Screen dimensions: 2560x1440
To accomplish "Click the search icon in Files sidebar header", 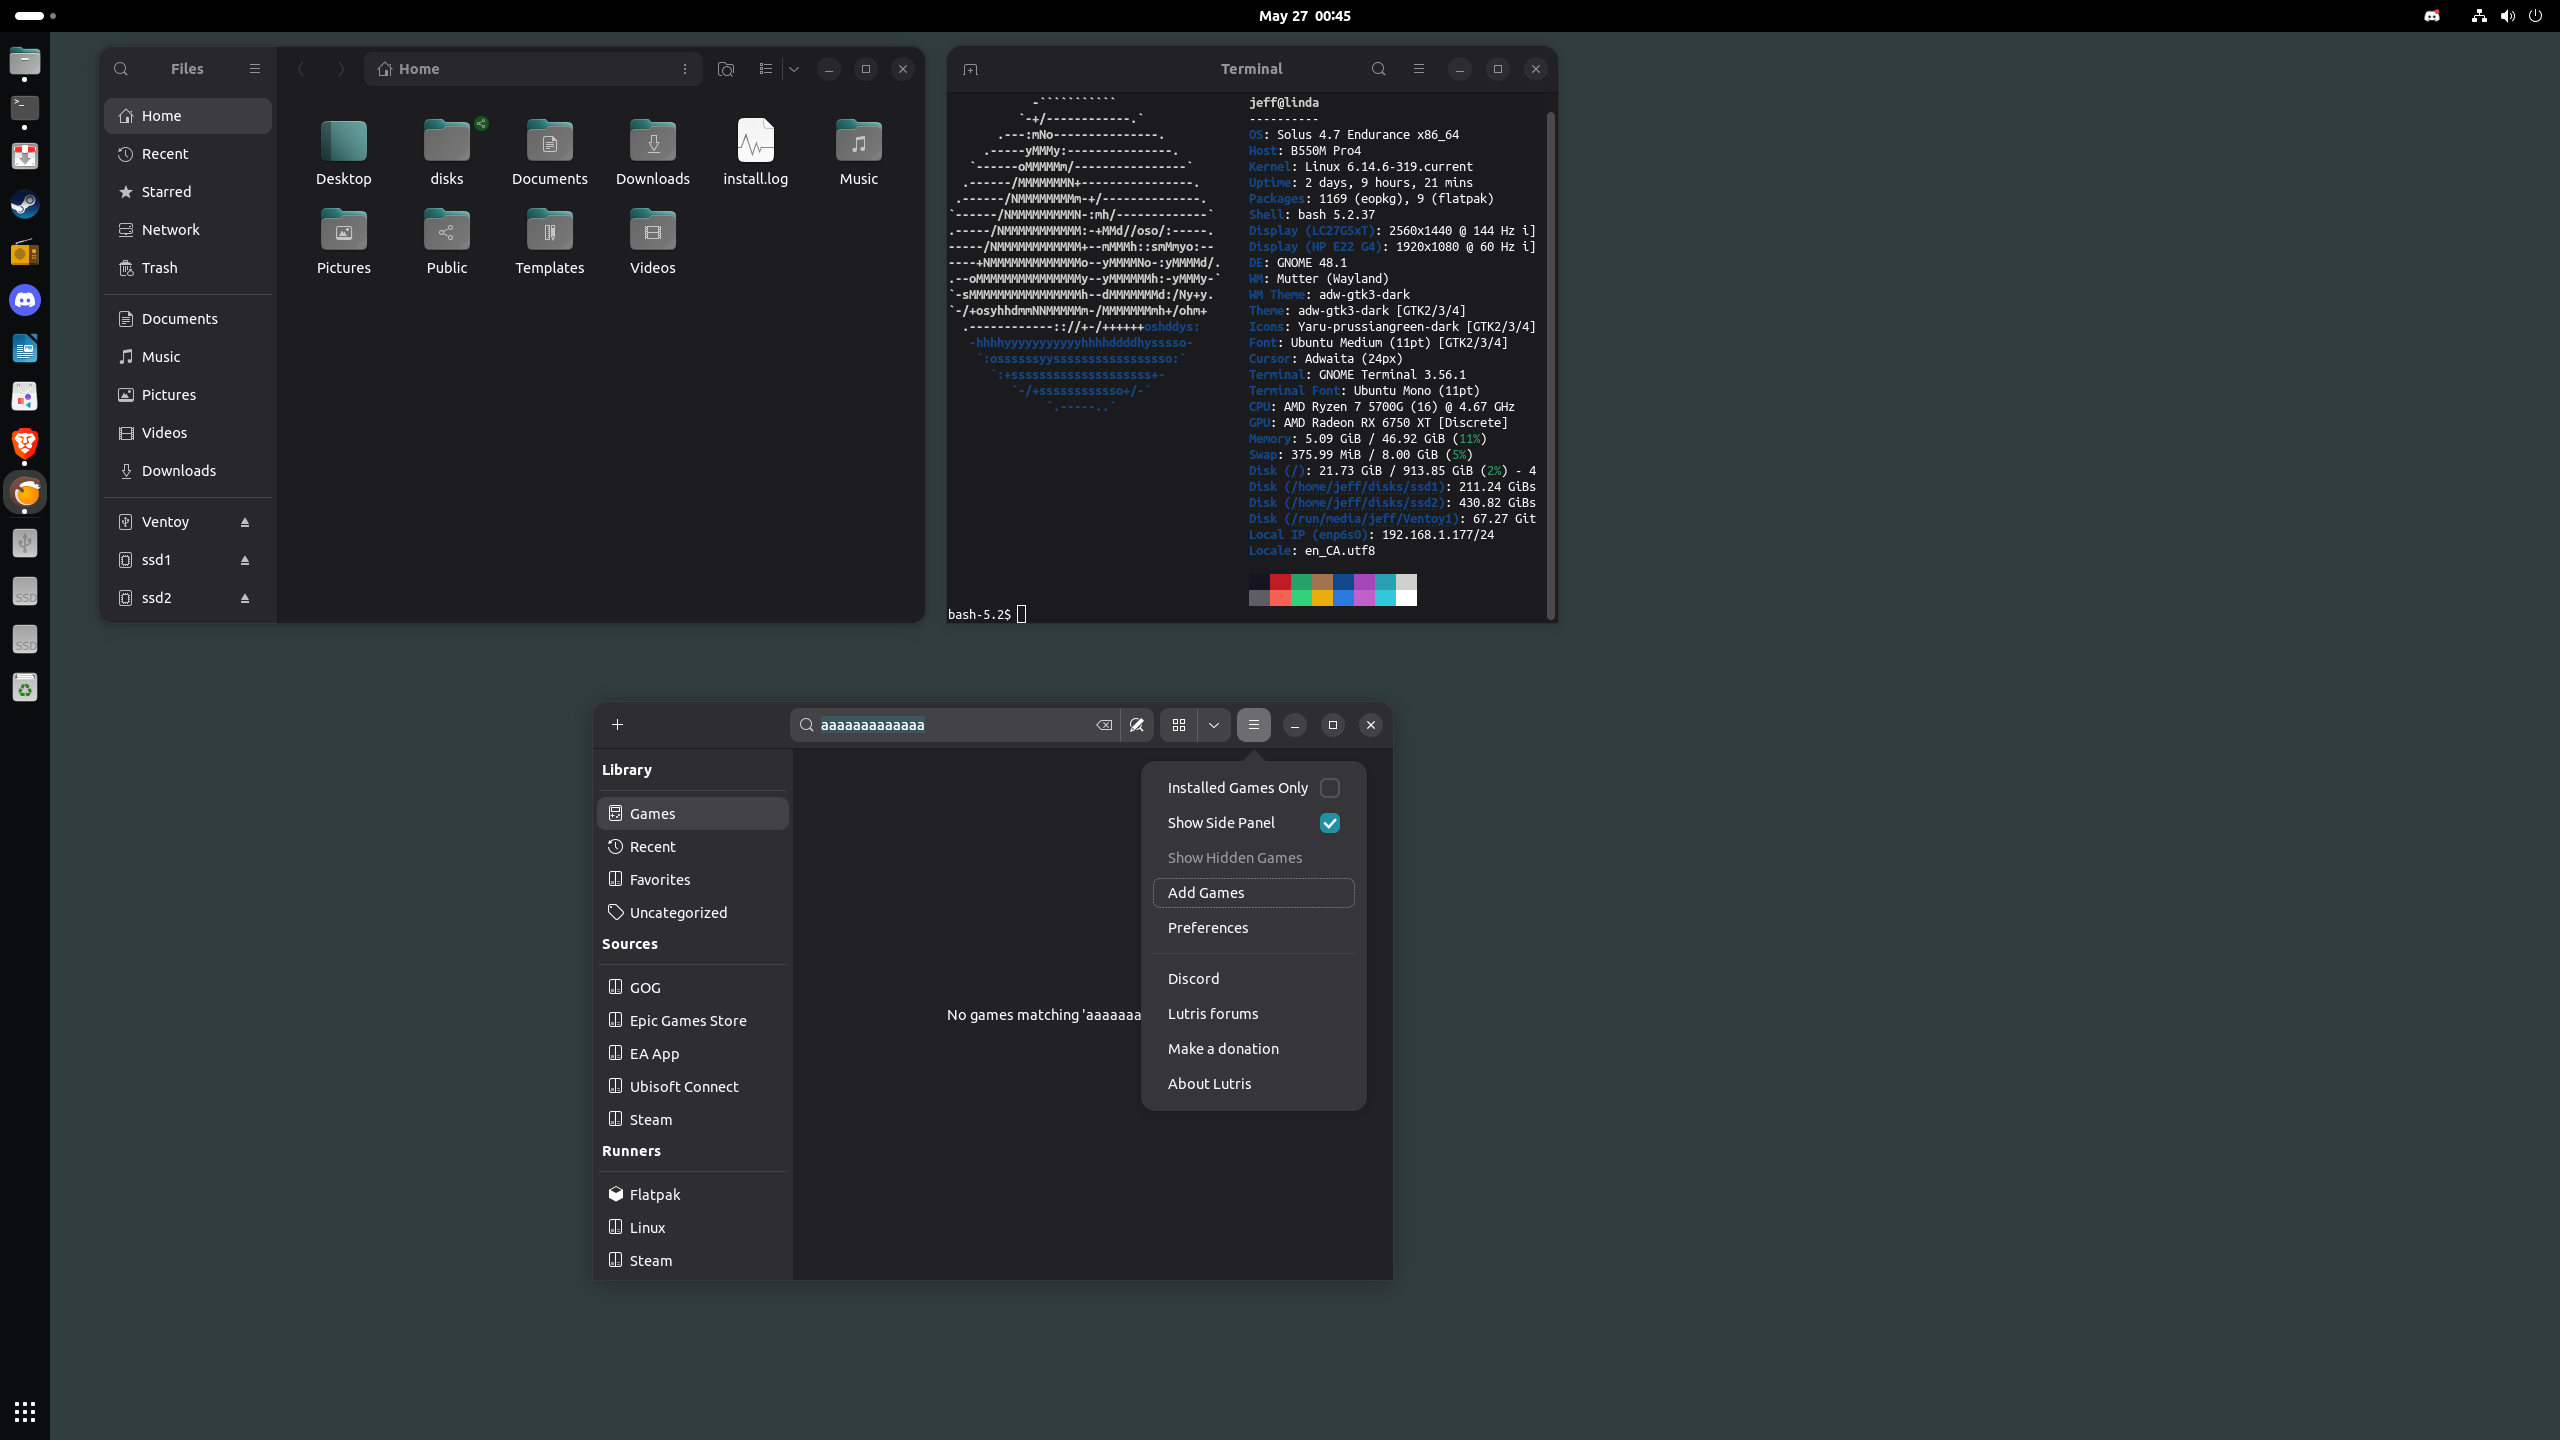I will (x=121, y=69).
